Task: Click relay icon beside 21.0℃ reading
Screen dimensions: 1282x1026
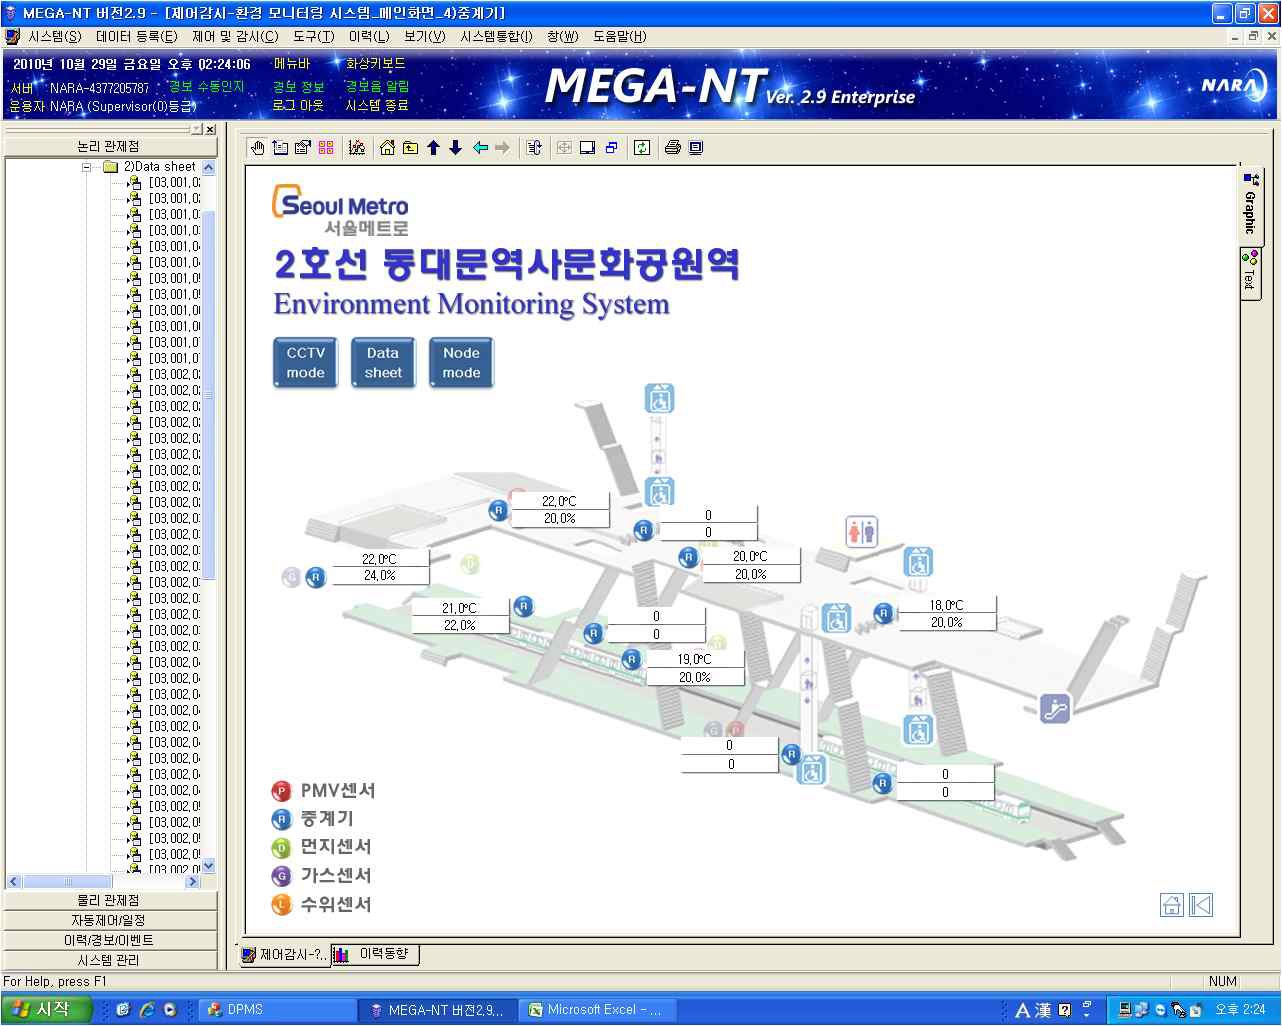Action: click(x=522, y=606)
